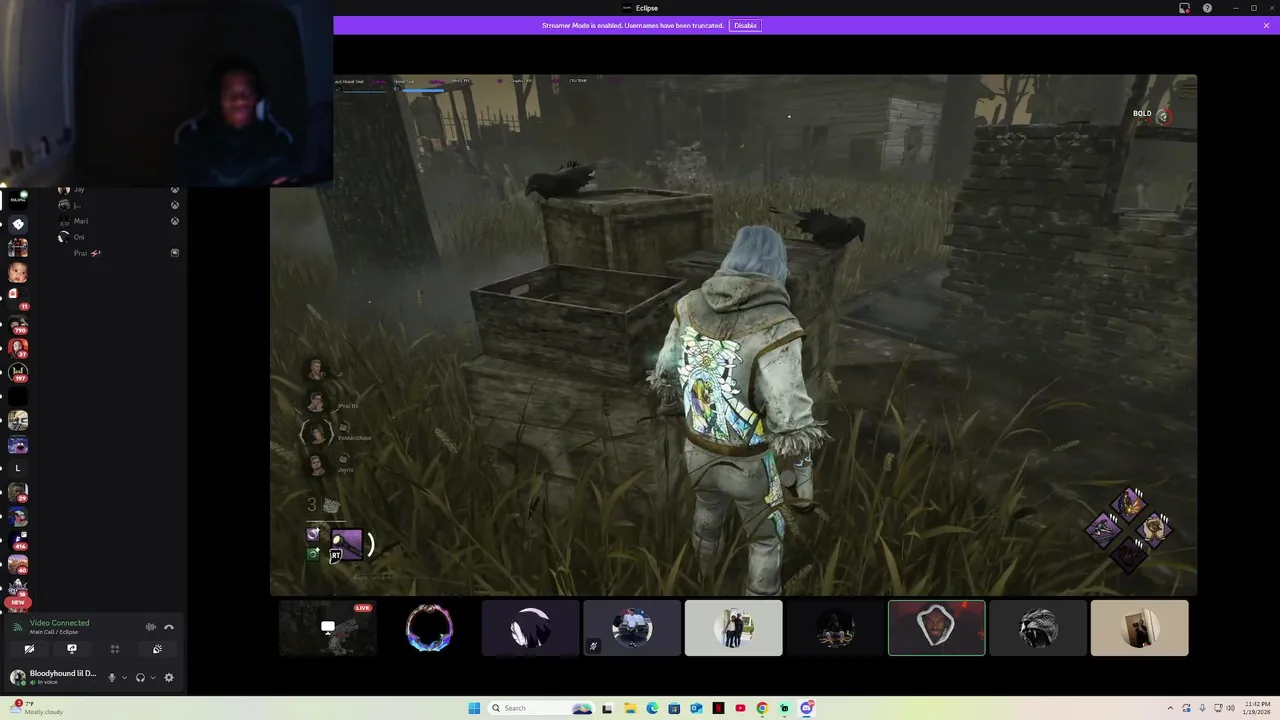This screenshot has width=1280, height=720.
Task: Focus the glowing ring avatar participant tile
Action: [x=429, y=628]
